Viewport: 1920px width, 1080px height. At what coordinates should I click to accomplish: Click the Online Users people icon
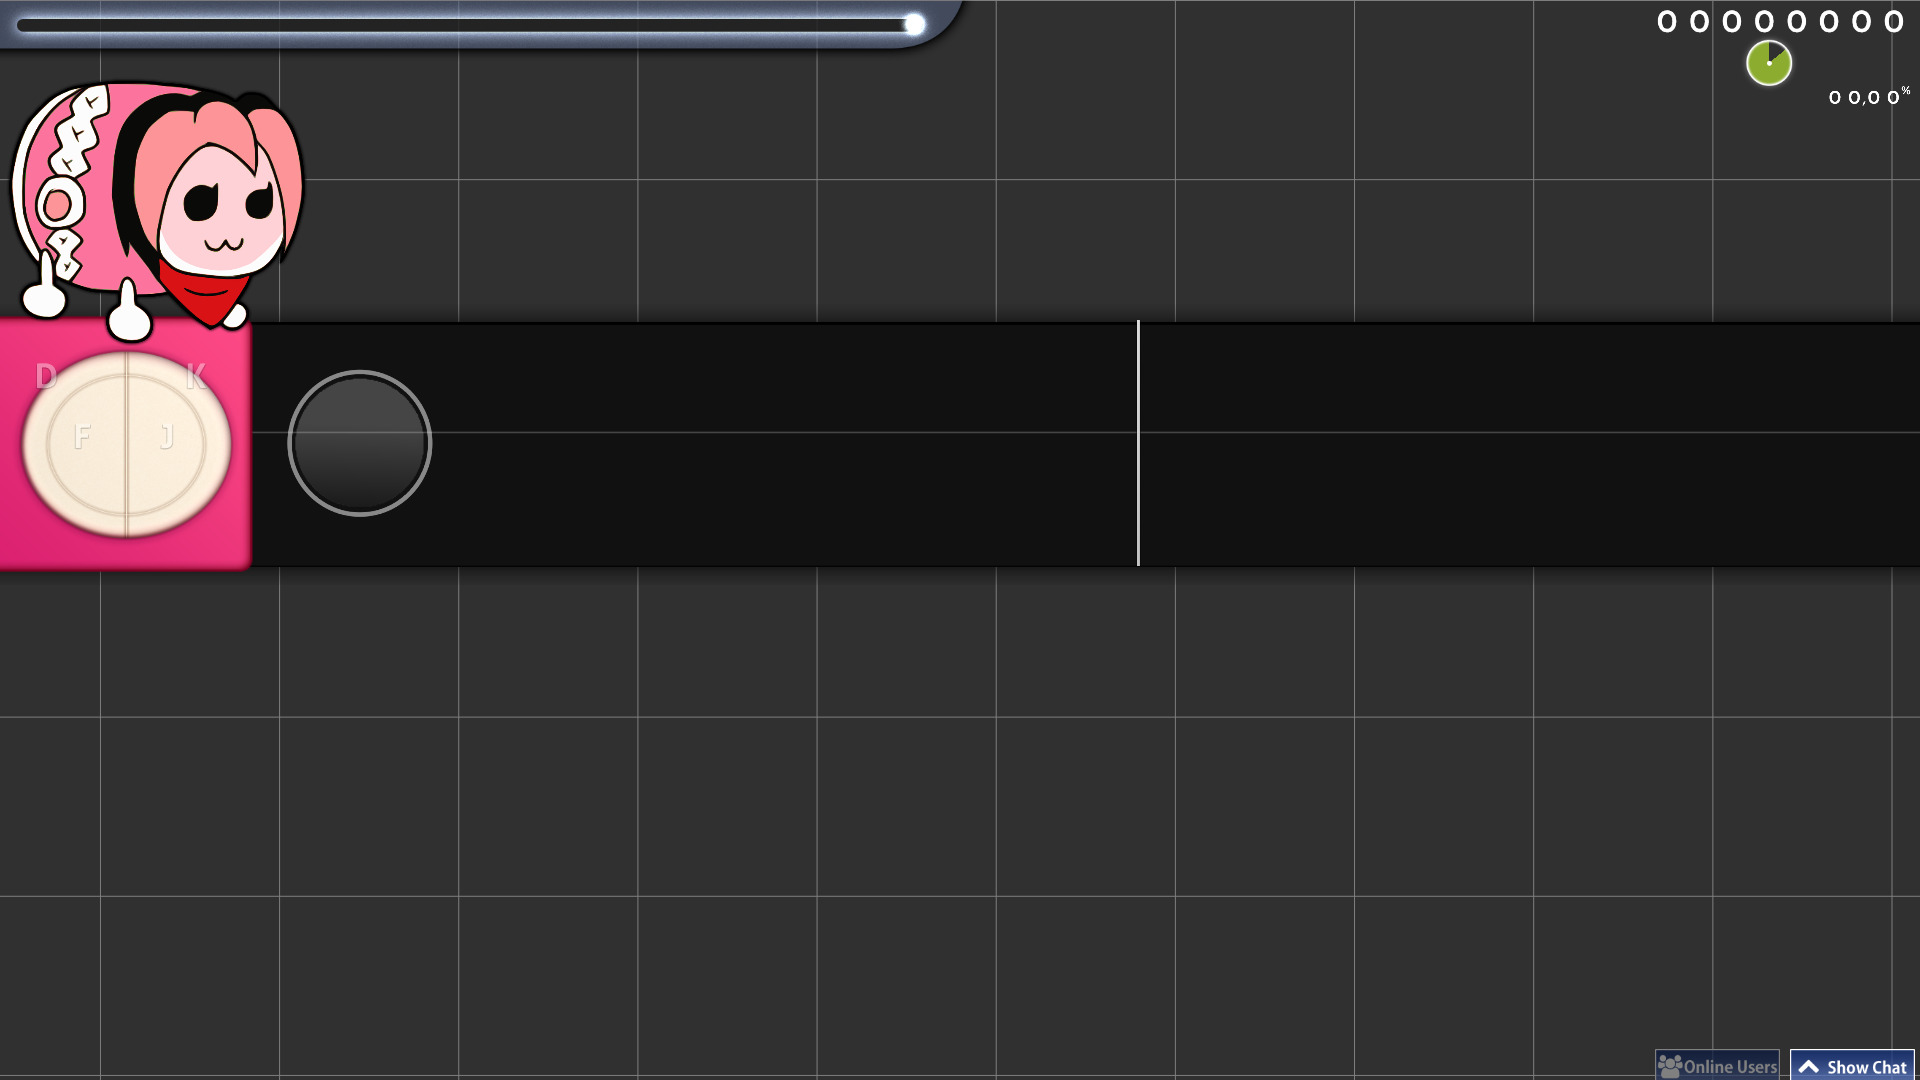click(1669, 1067)
